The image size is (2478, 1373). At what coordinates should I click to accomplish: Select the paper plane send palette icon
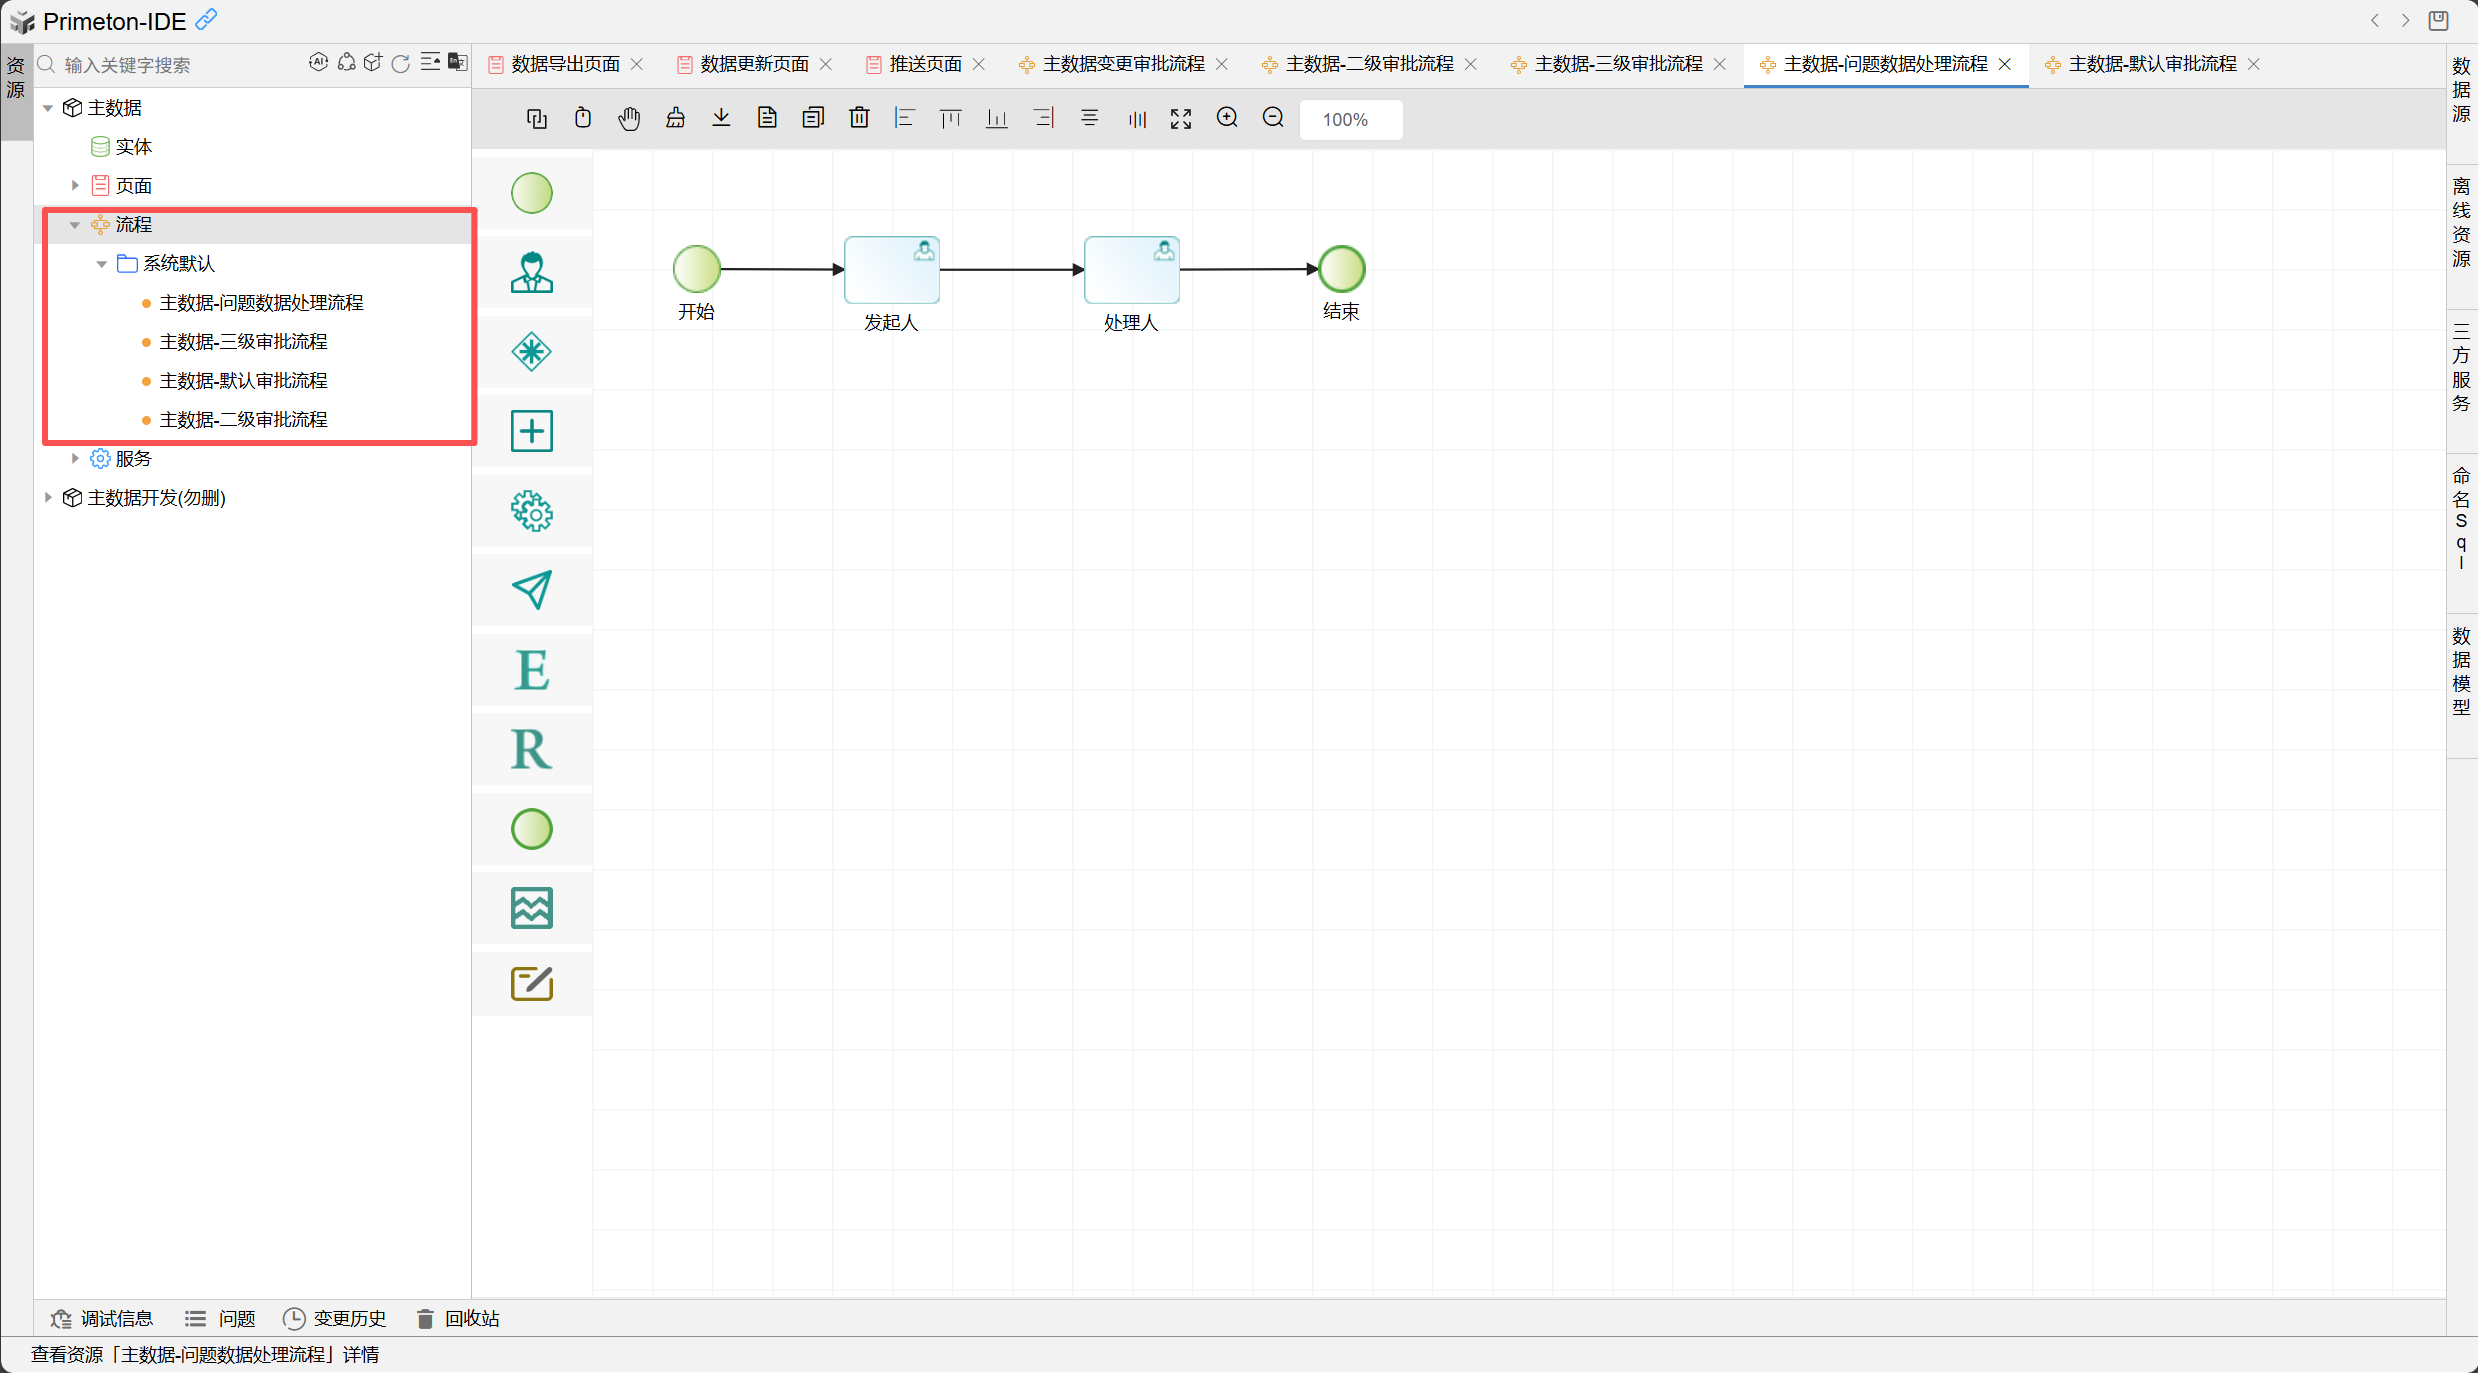tap(532, 590)
